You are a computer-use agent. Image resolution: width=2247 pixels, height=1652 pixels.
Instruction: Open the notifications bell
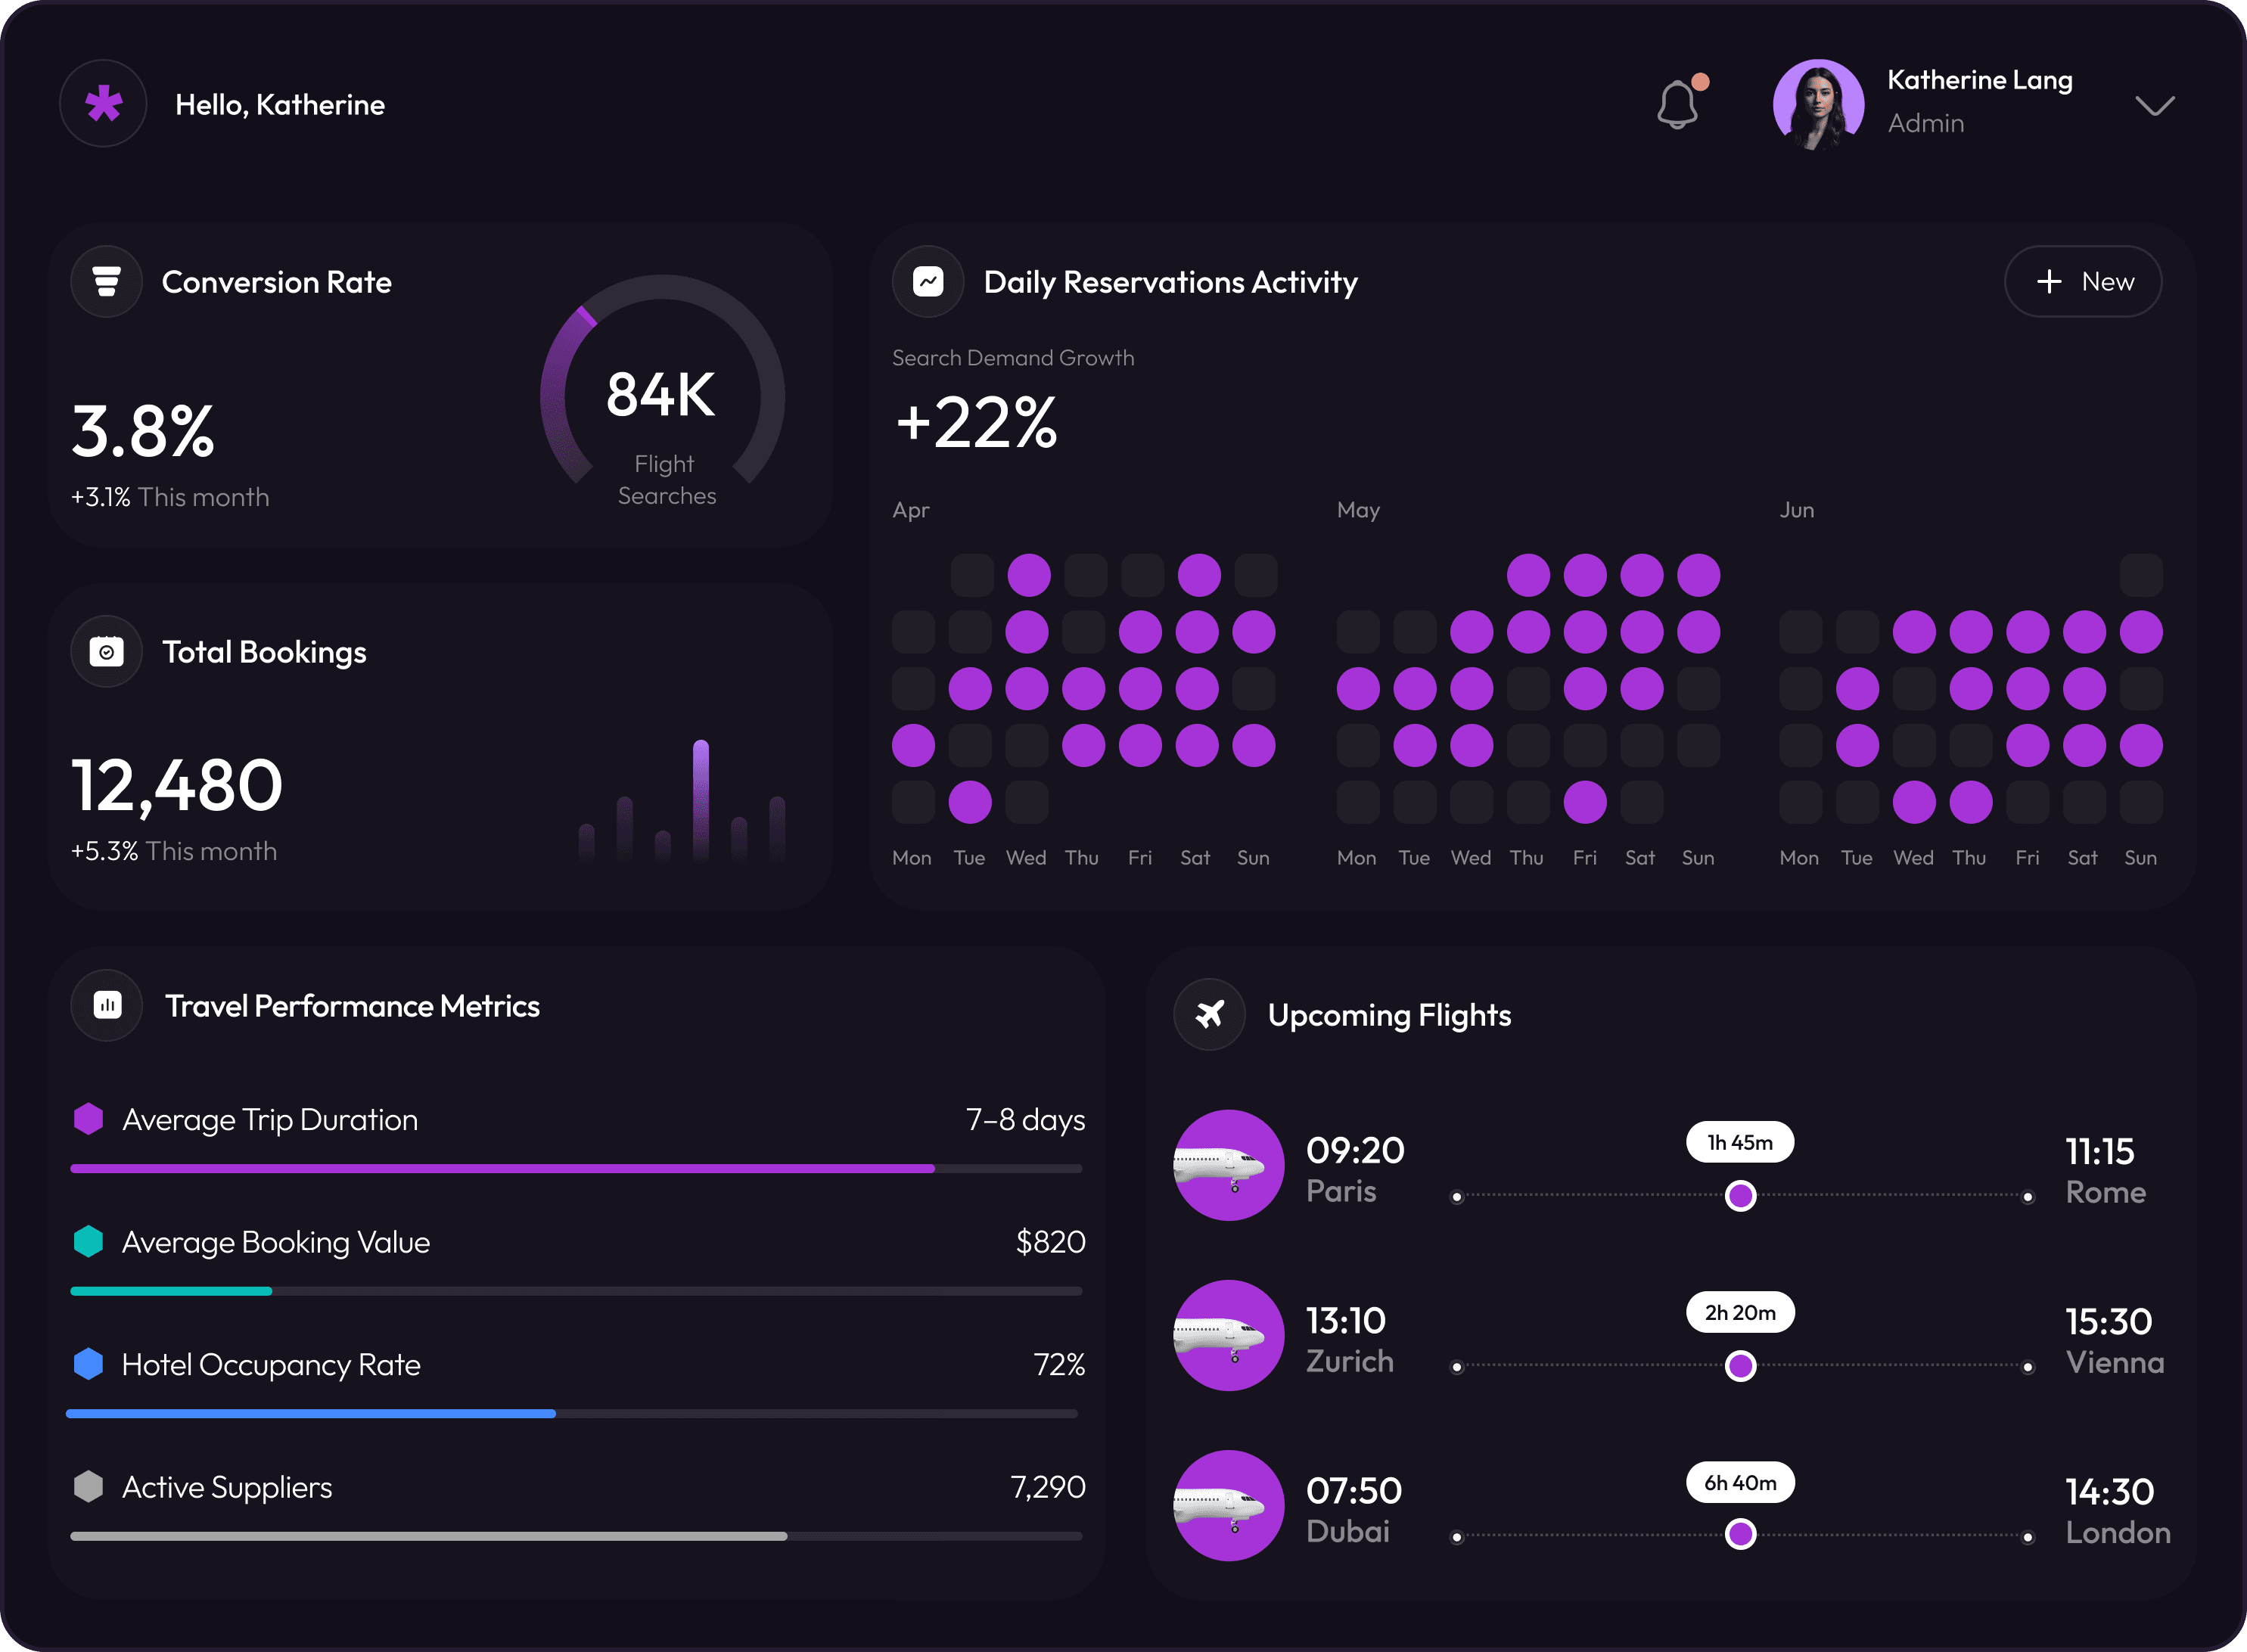click(1678, 104)
